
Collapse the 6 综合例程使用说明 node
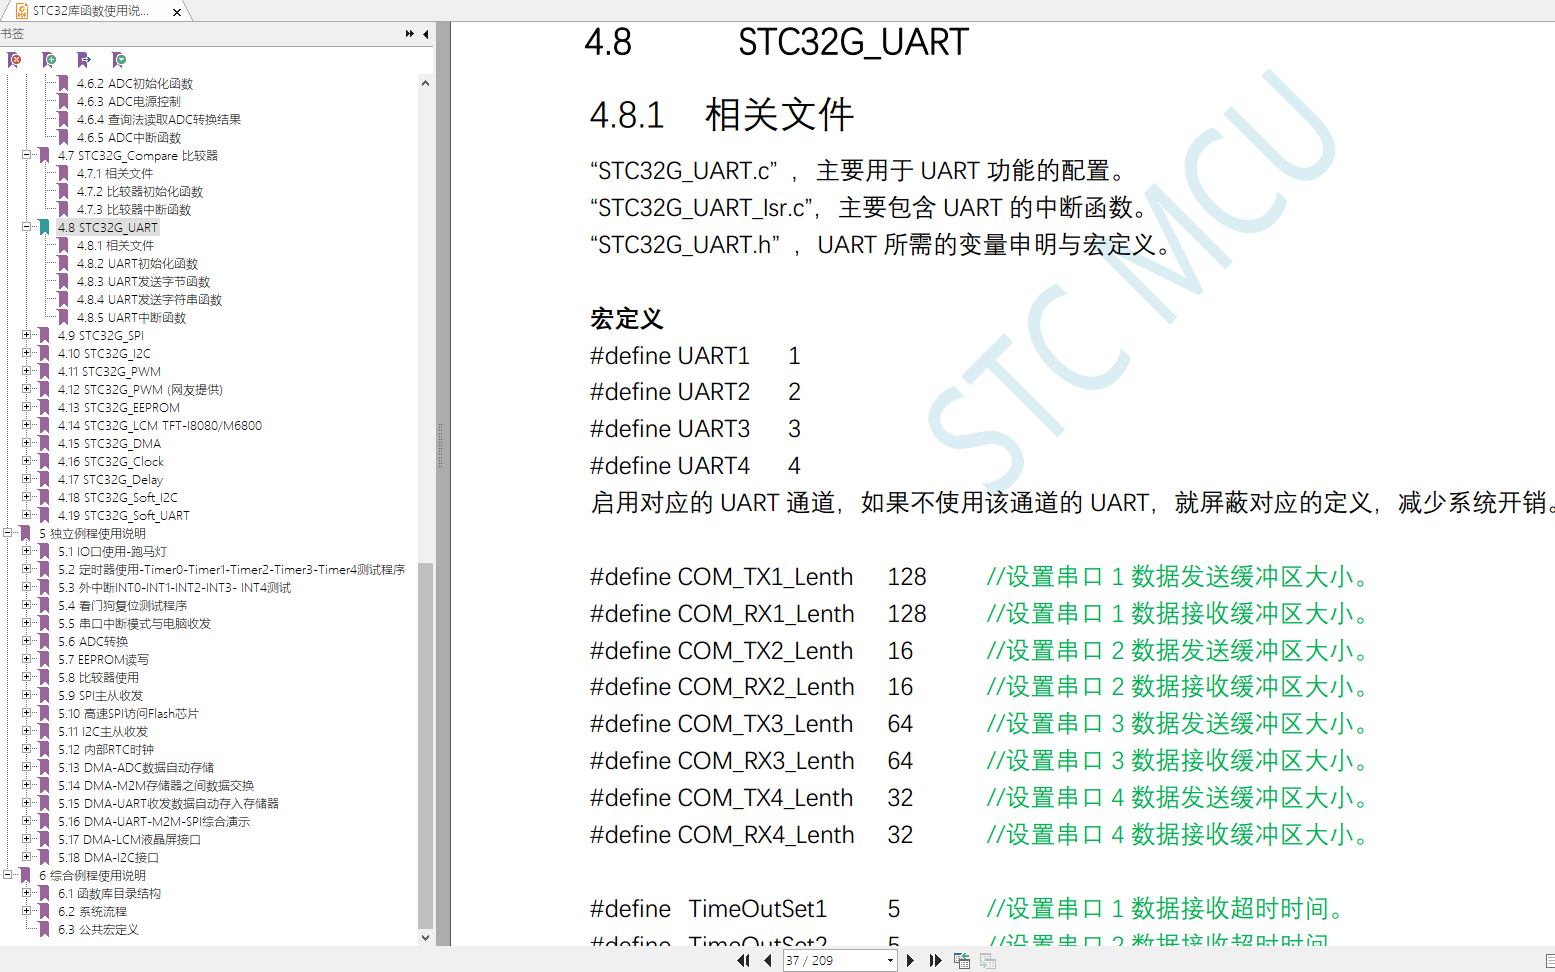[8, 875]
